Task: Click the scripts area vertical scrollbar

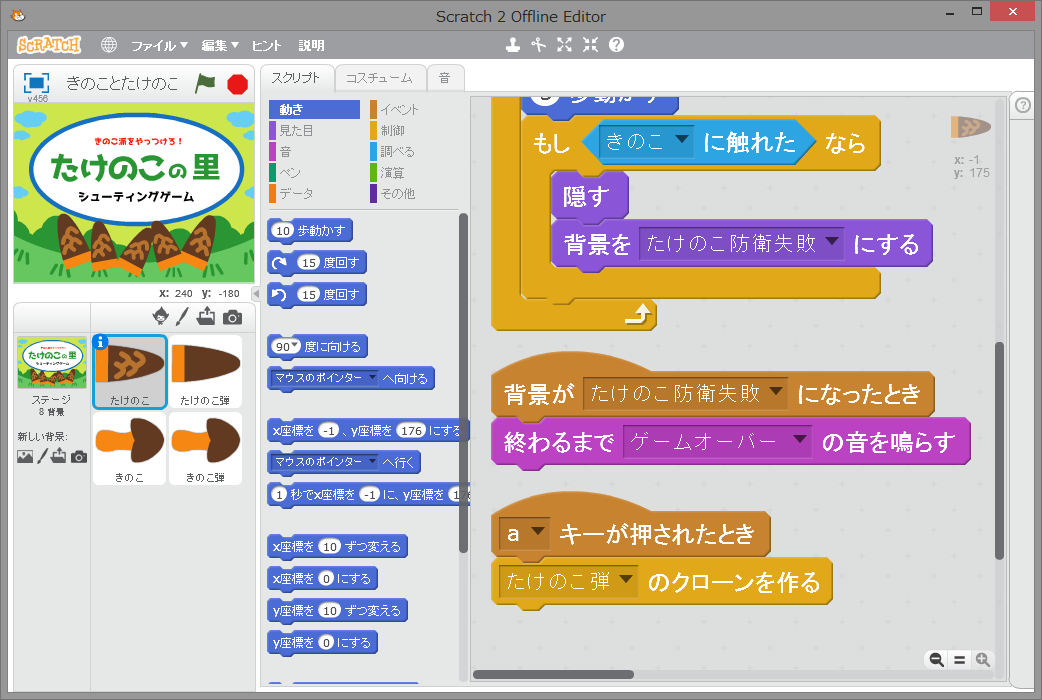Action: point(999,451)
